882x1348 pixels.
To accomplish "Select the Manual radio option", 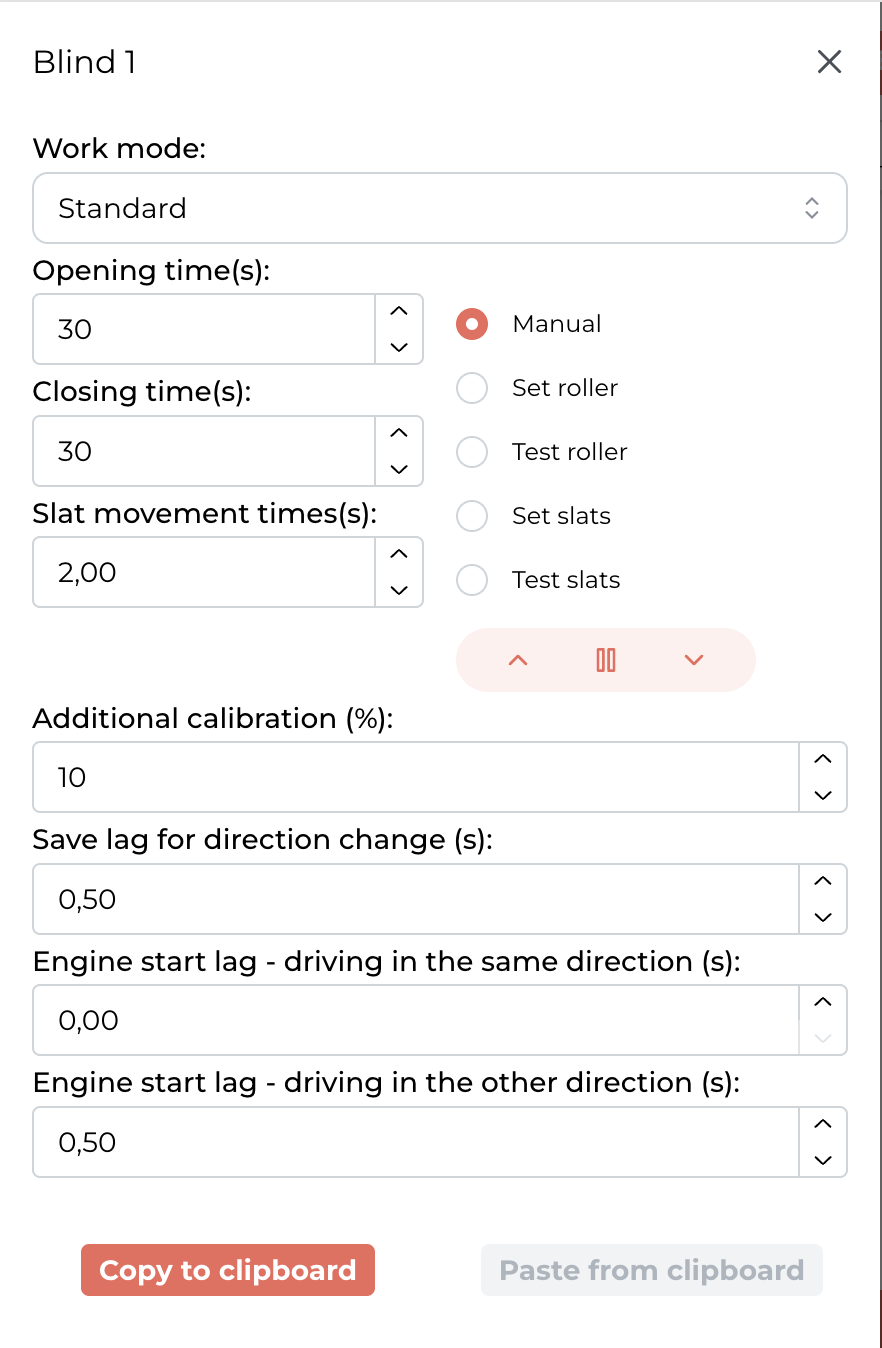I will pyautogui.click(x=472, y=324).
